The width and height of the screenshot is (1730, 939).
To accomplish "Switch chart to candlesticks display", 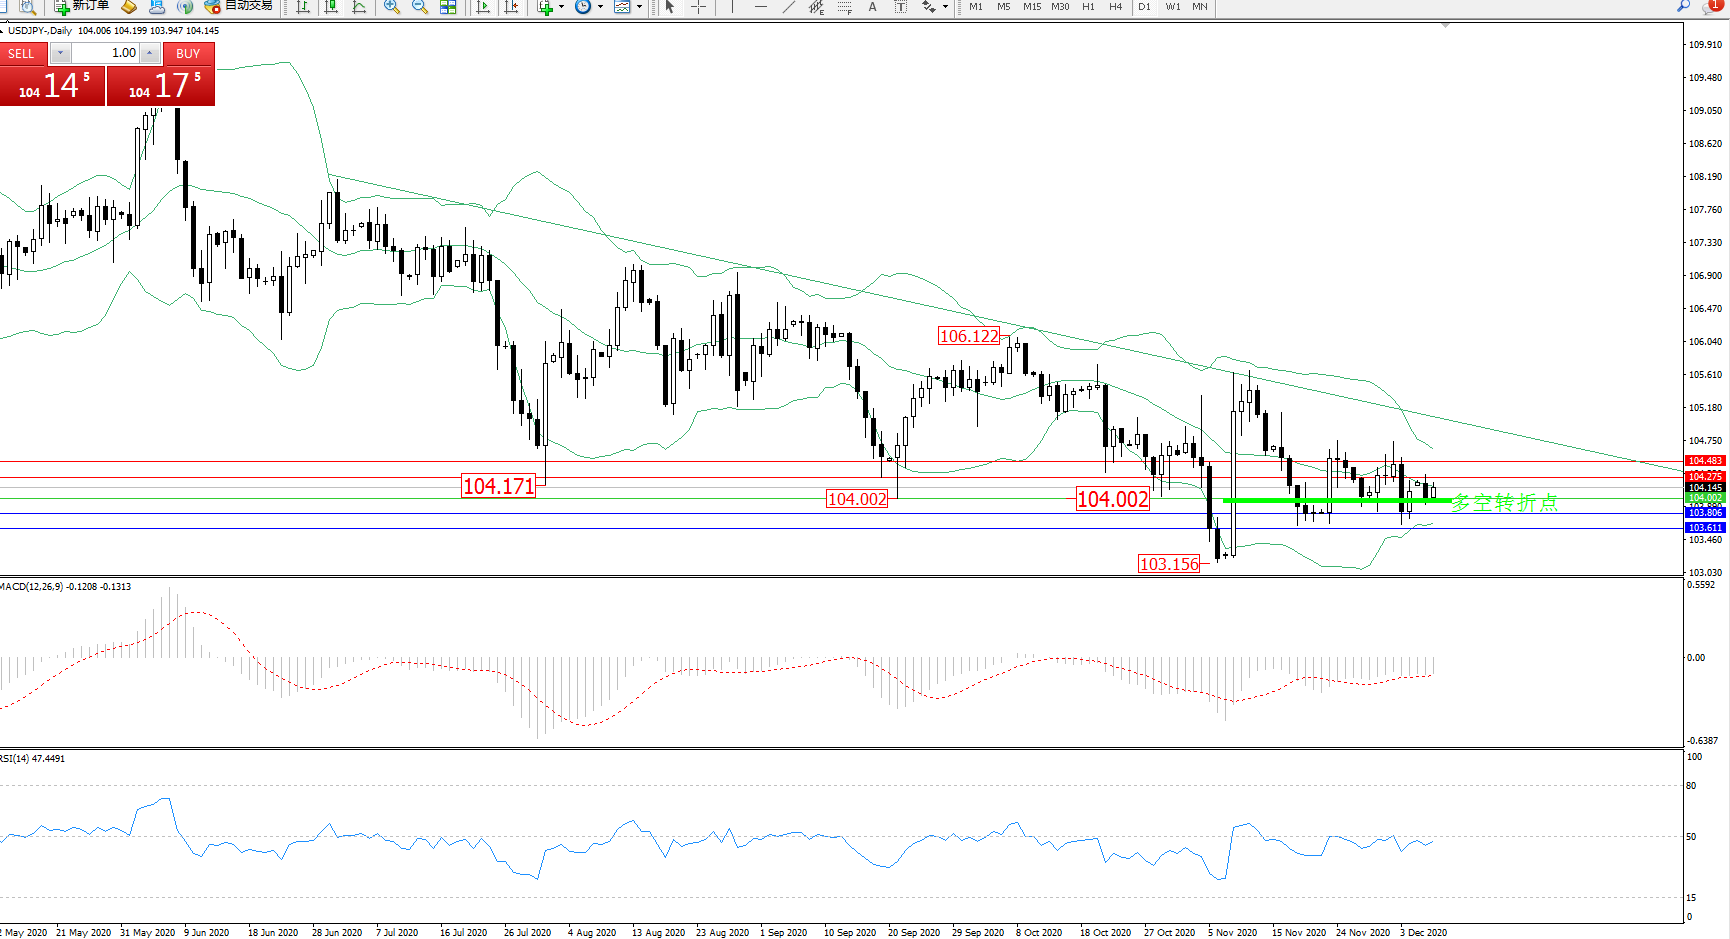I will click(x=331, y=7).
